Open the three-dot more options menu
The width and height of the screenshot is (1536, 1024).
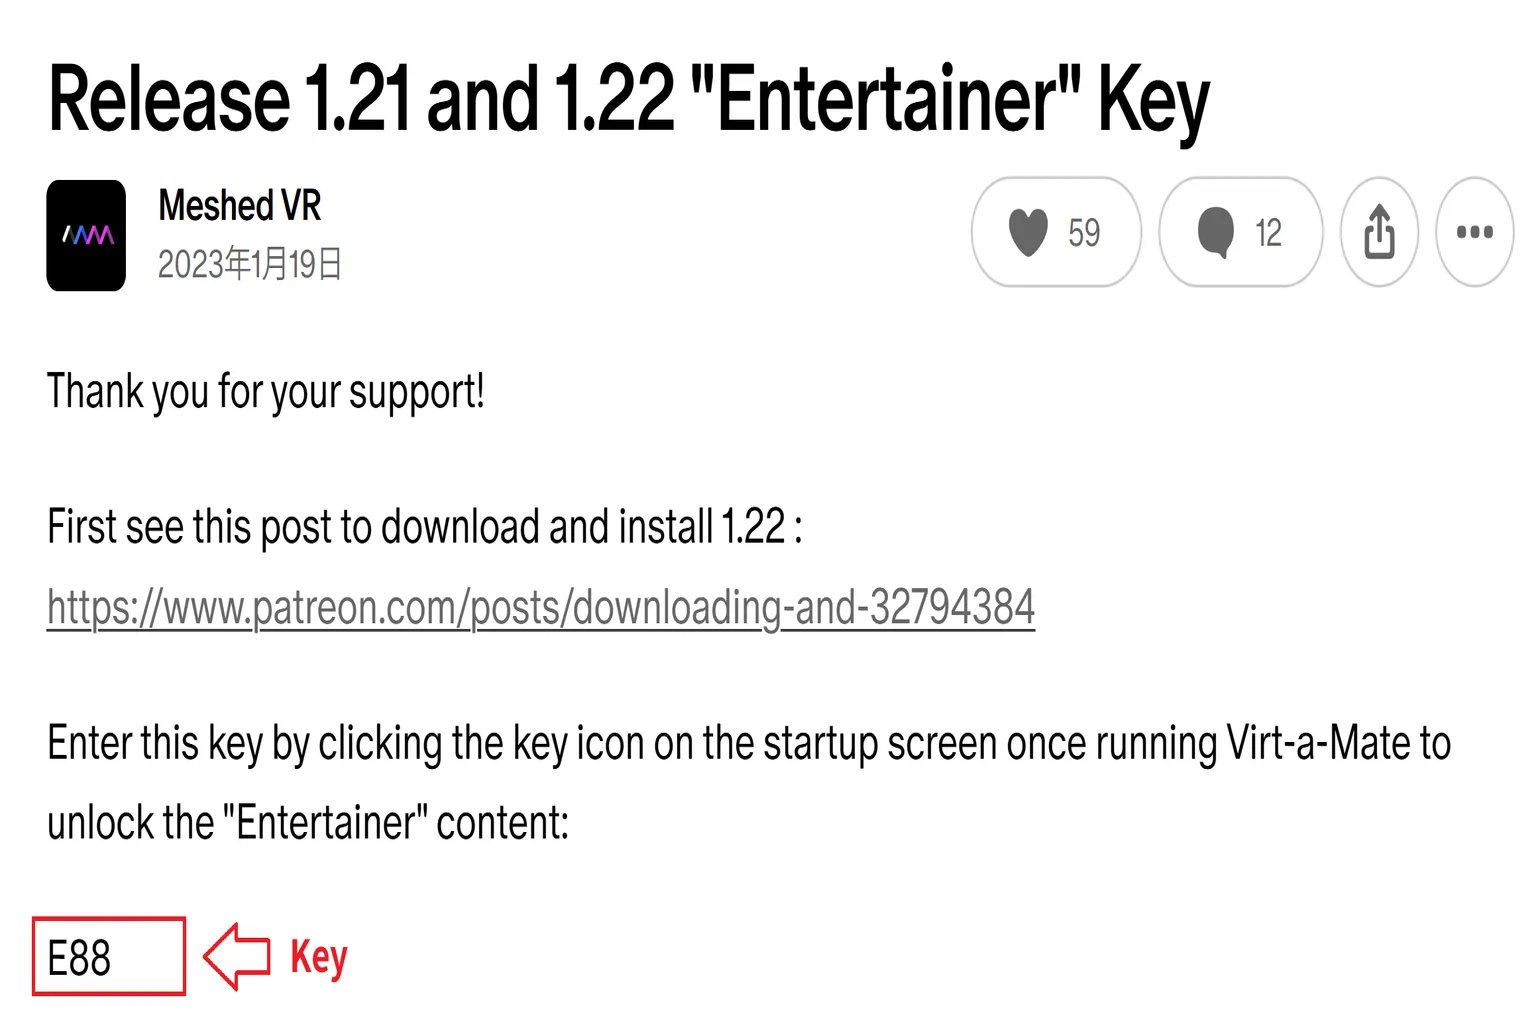click(1475, 232)
